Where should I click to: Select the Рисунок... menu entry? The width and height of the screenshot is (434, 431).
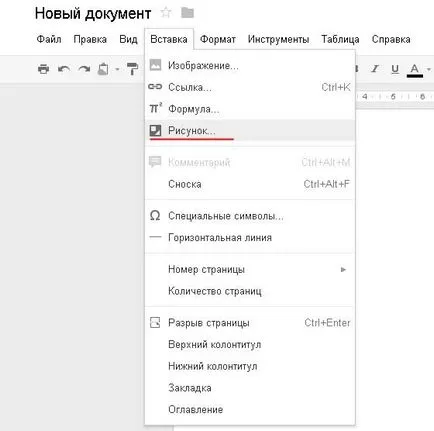[250, 130]
